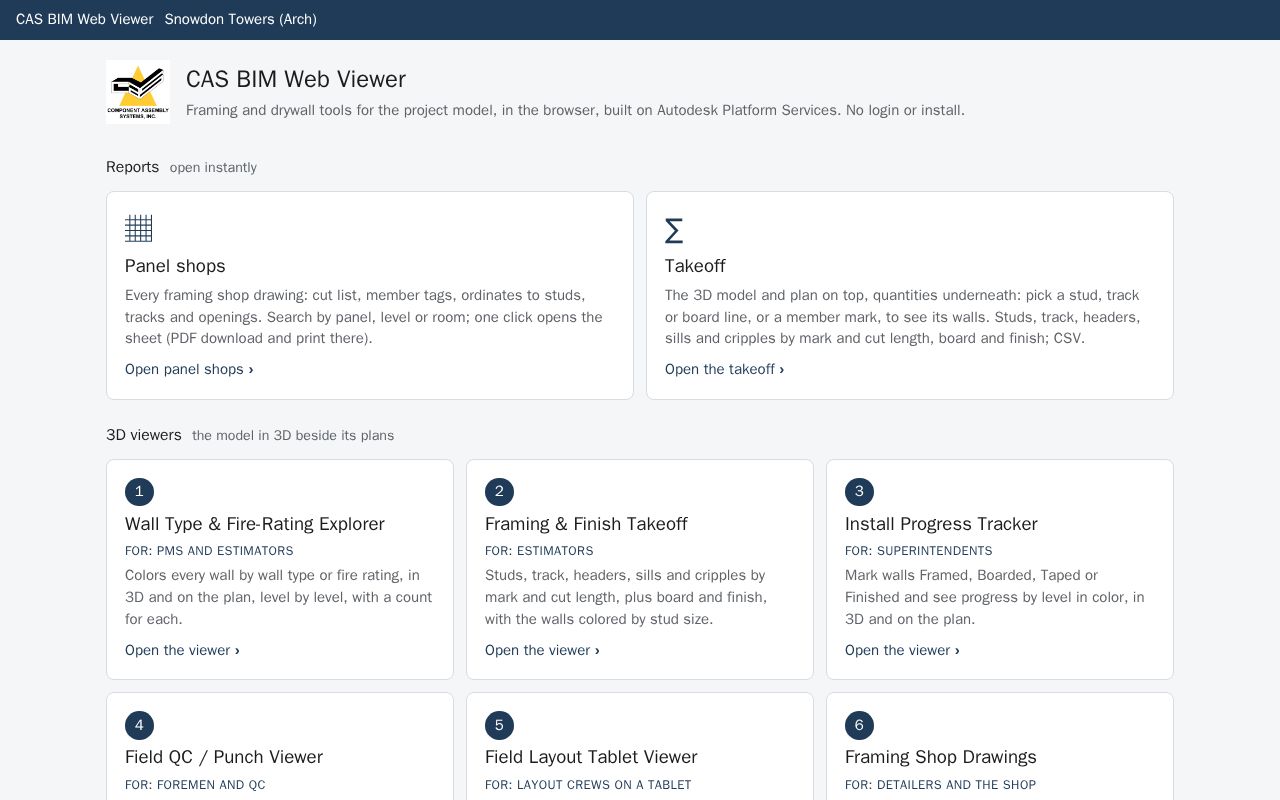
Task: Select the Install Progress Tracker title
Action: [x=941, y=524]
